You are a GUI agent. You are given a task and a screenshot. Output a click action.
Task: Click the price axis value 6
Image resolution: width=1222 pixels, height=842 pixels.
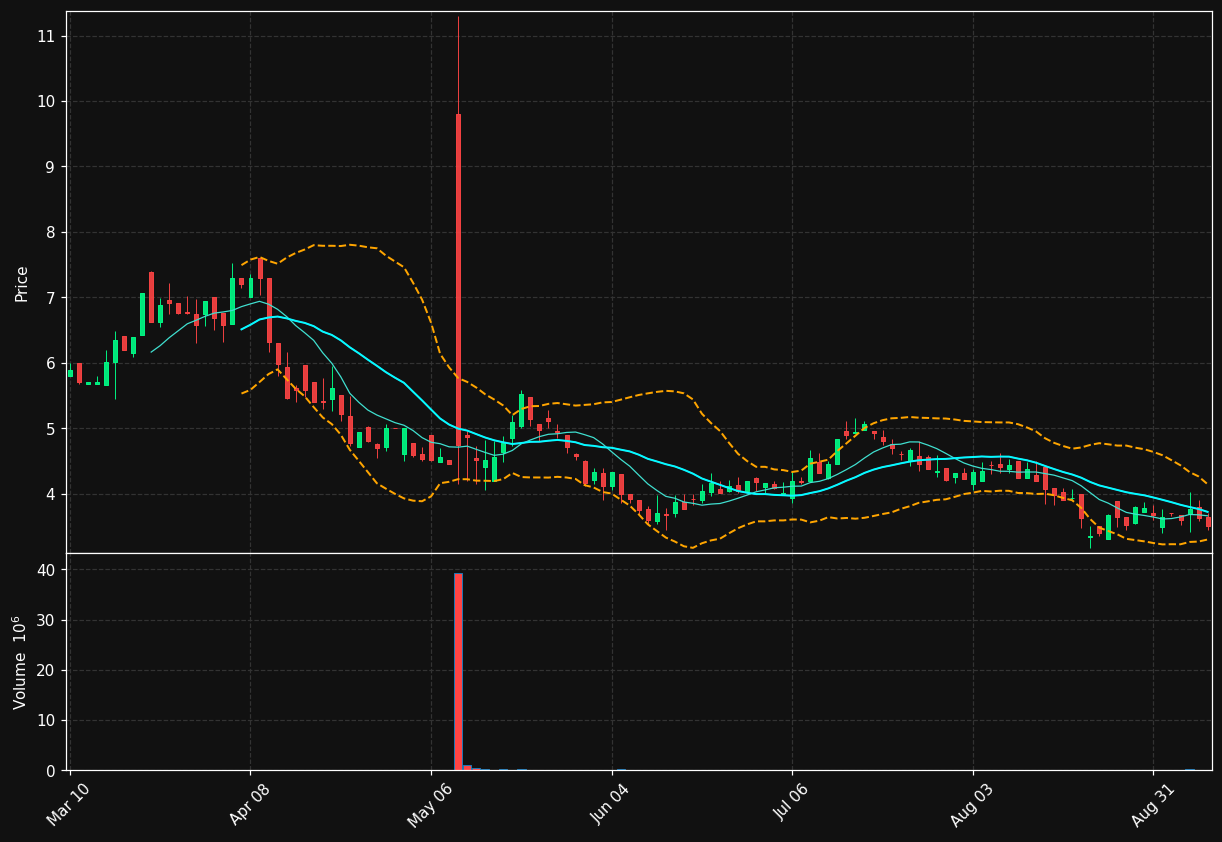[51, 363]
